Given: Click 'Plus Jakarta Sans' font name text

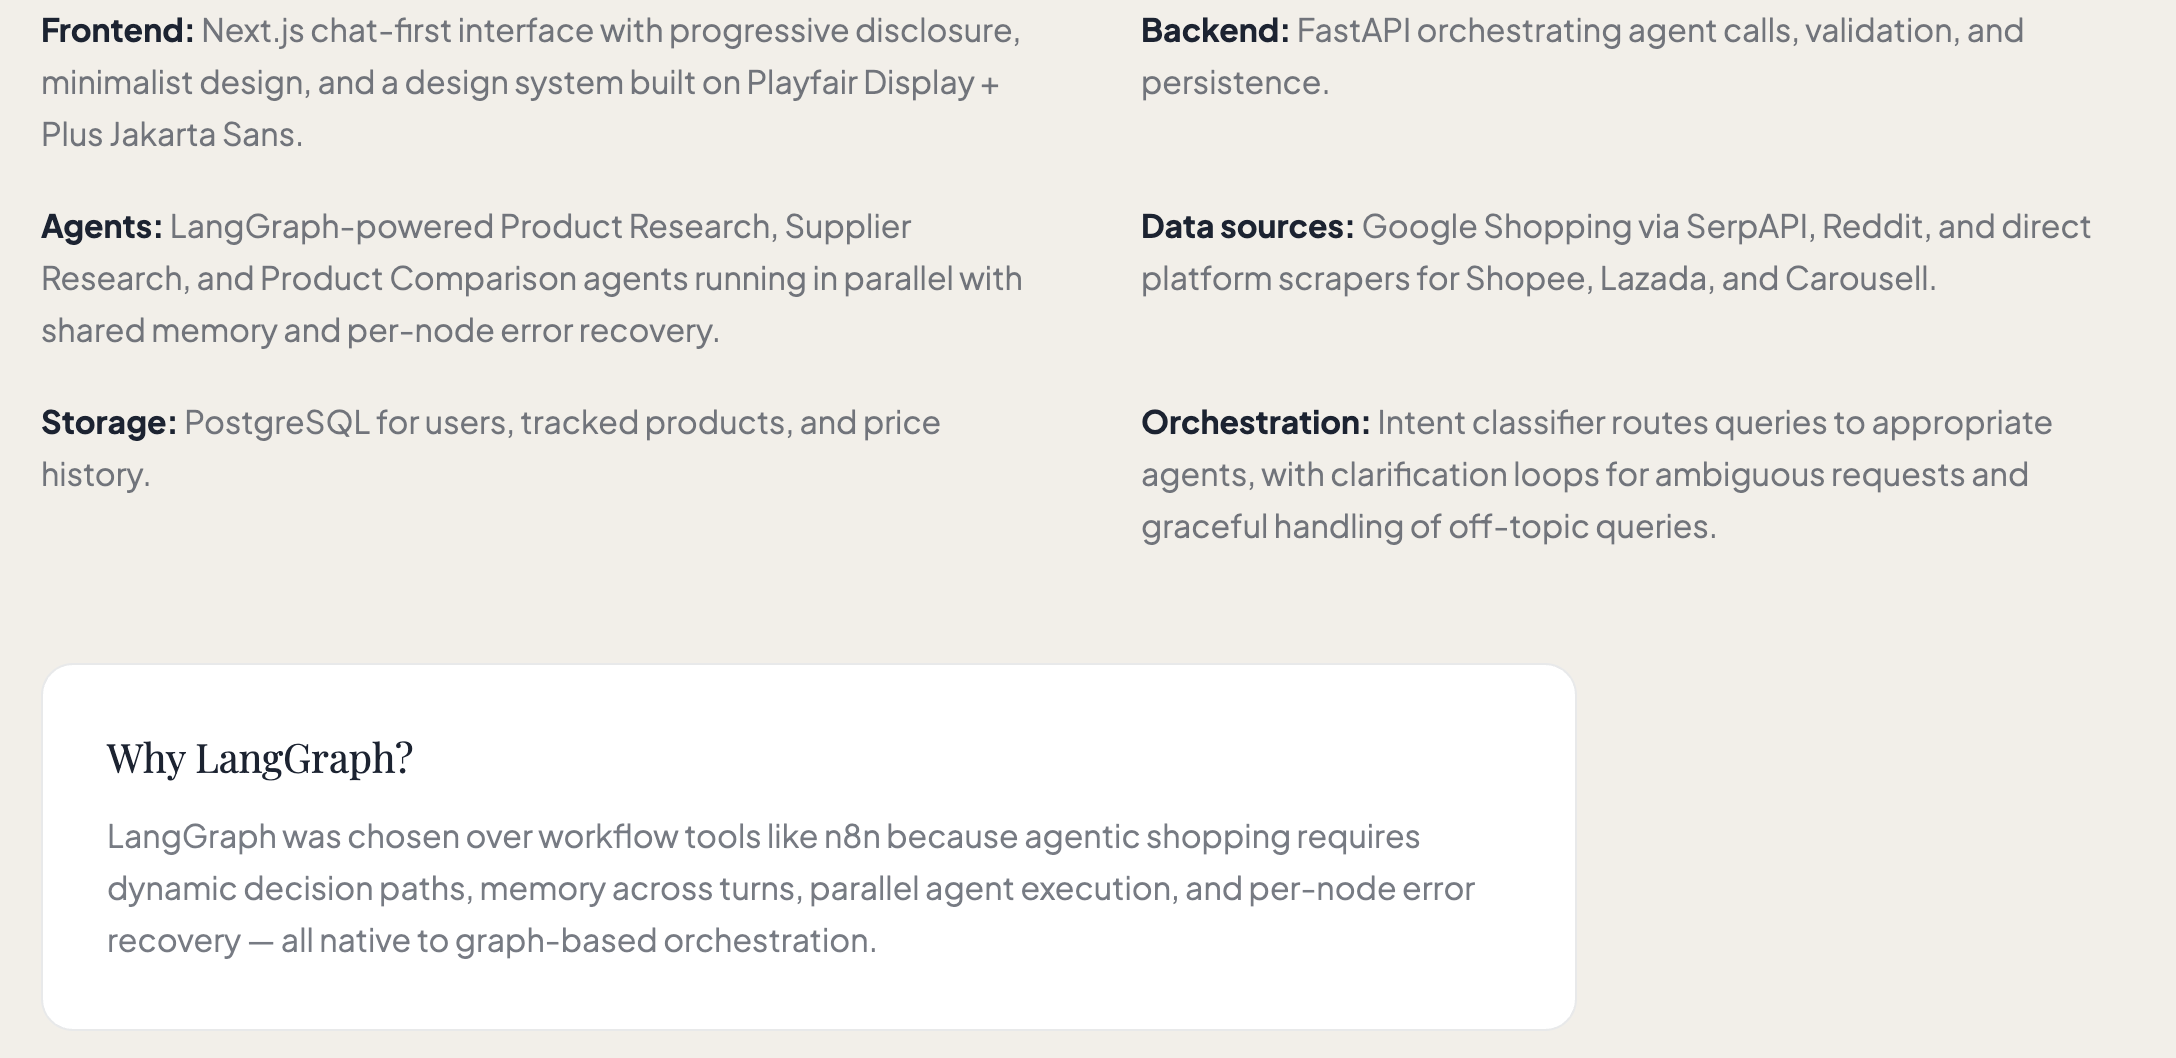Looking at the screenshot, I should (169, 135).
